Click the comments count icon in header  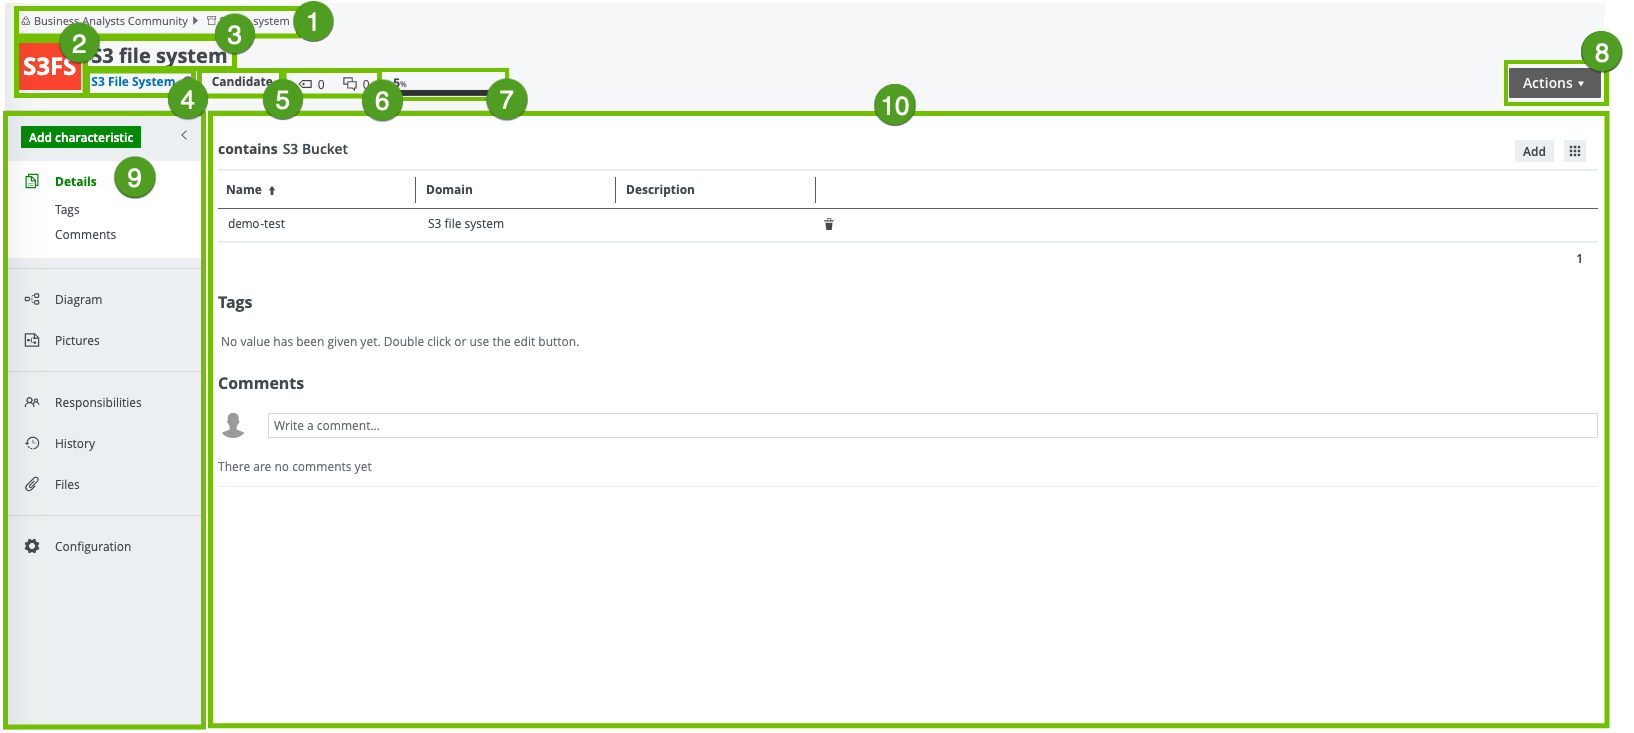[350, 84]
